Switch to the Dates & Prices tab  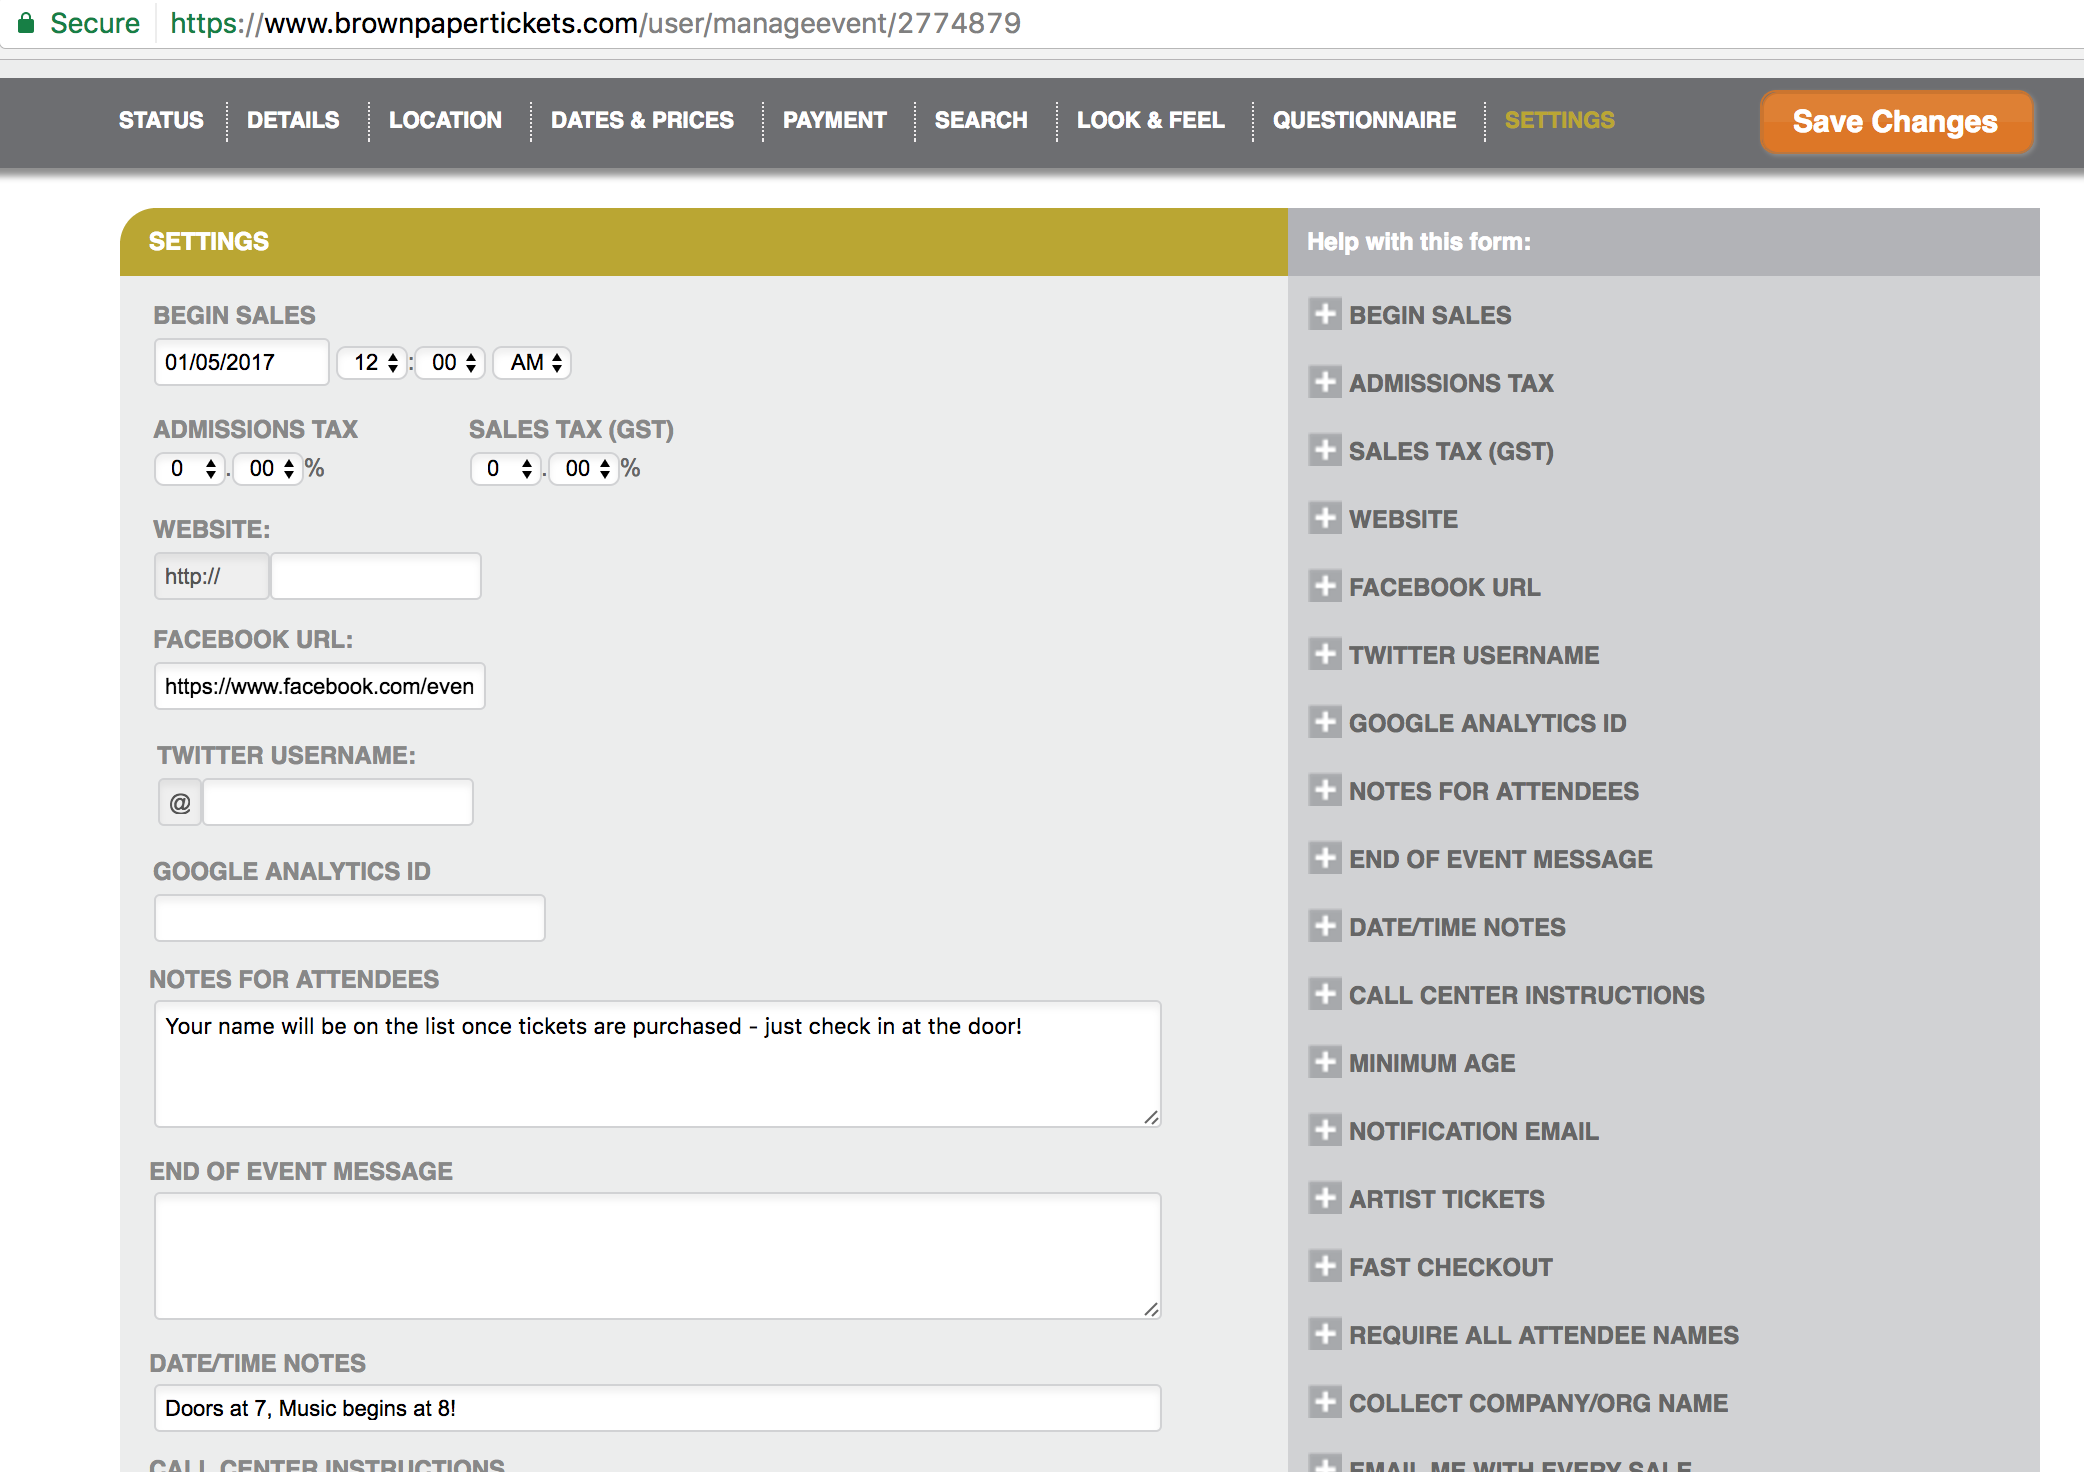point(642,120)
